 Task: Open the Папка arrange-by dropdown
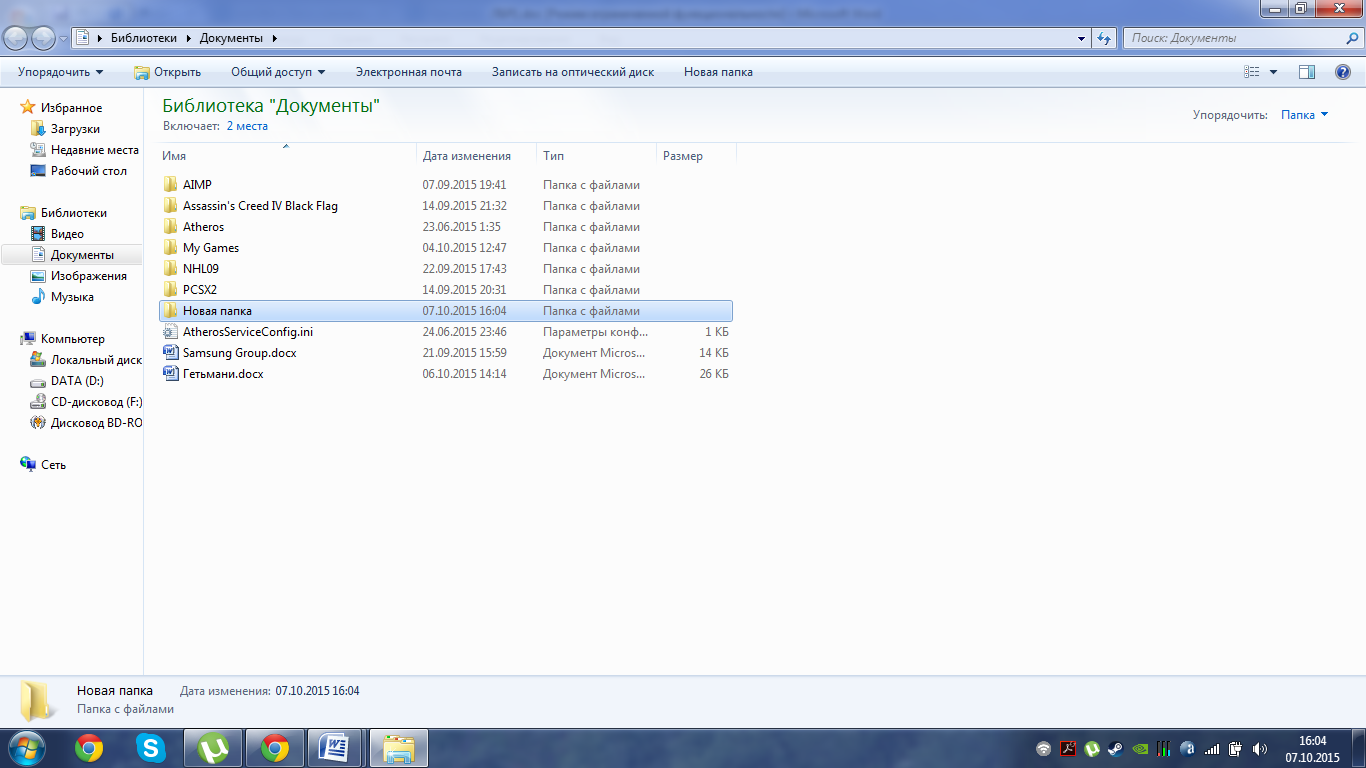click(1305, 115)
